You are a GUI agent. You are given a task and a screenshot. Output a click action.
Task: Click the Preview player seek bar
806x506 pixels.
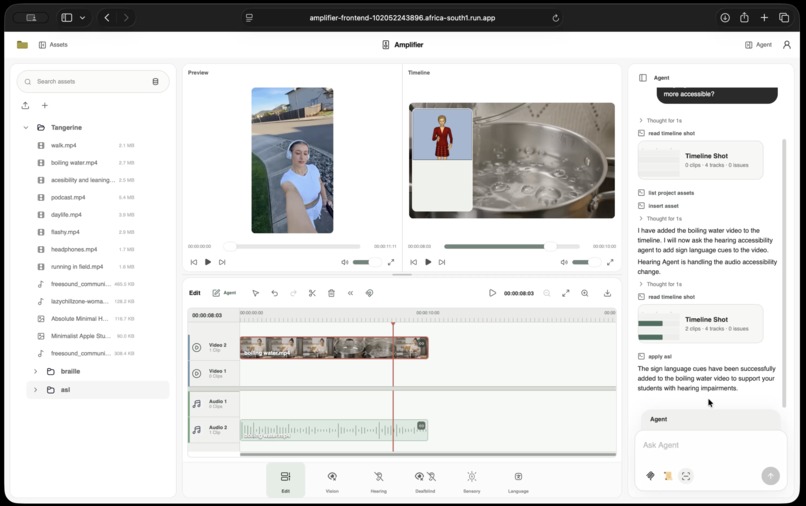pyautogui.click(x=293, y=246)
